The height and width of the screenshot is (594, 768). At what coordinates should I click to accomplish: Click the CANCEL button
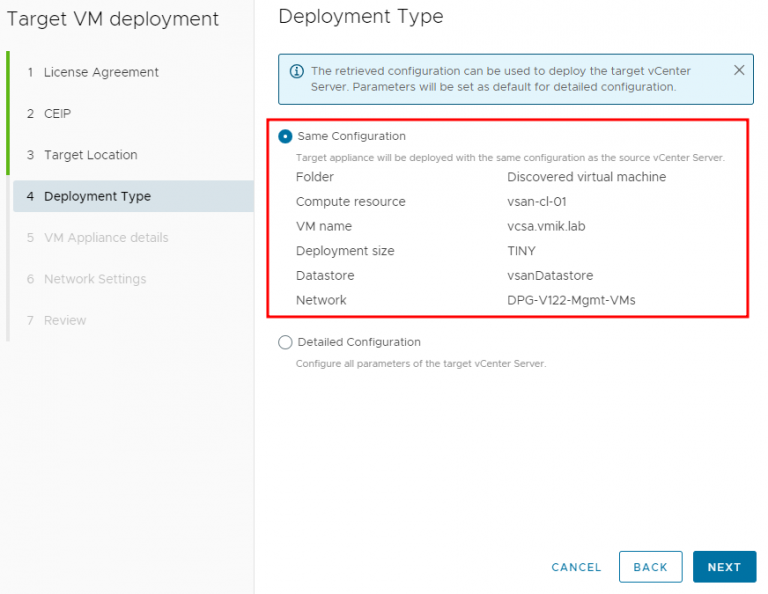pyautogui.click(x=576, y=567)
